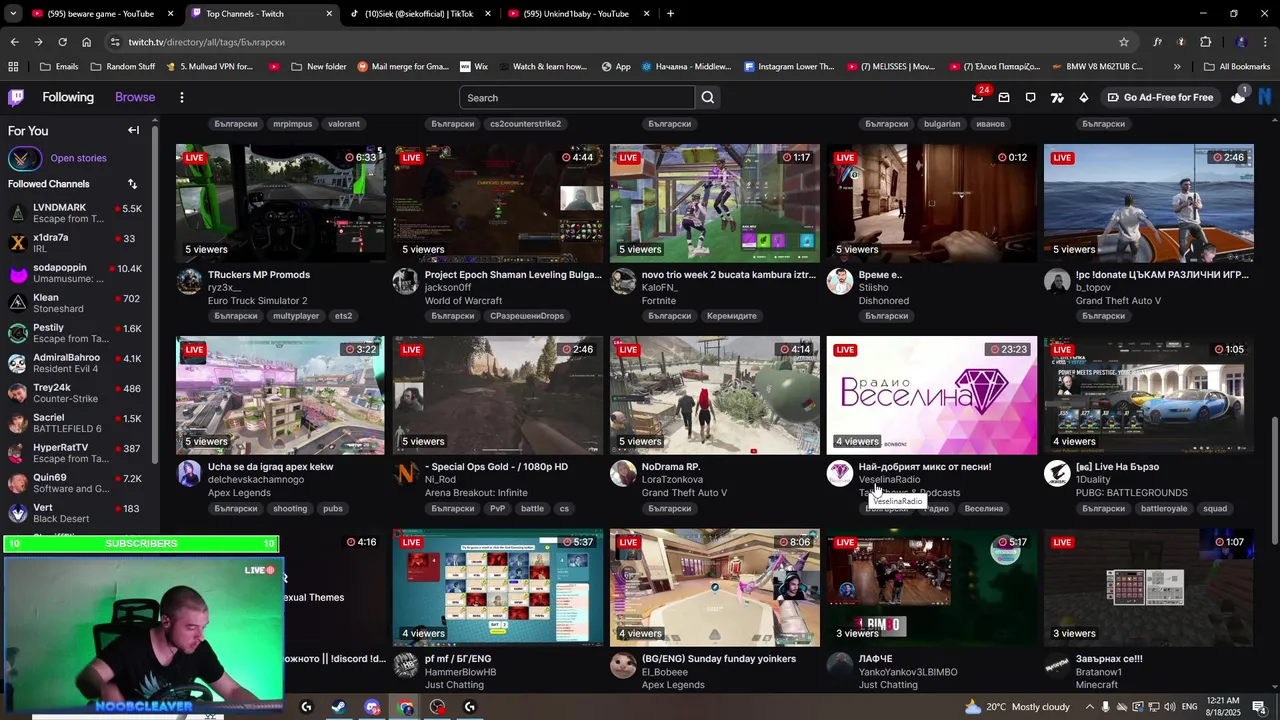
Task: Select the valorant tag
Action: (343, 124)
